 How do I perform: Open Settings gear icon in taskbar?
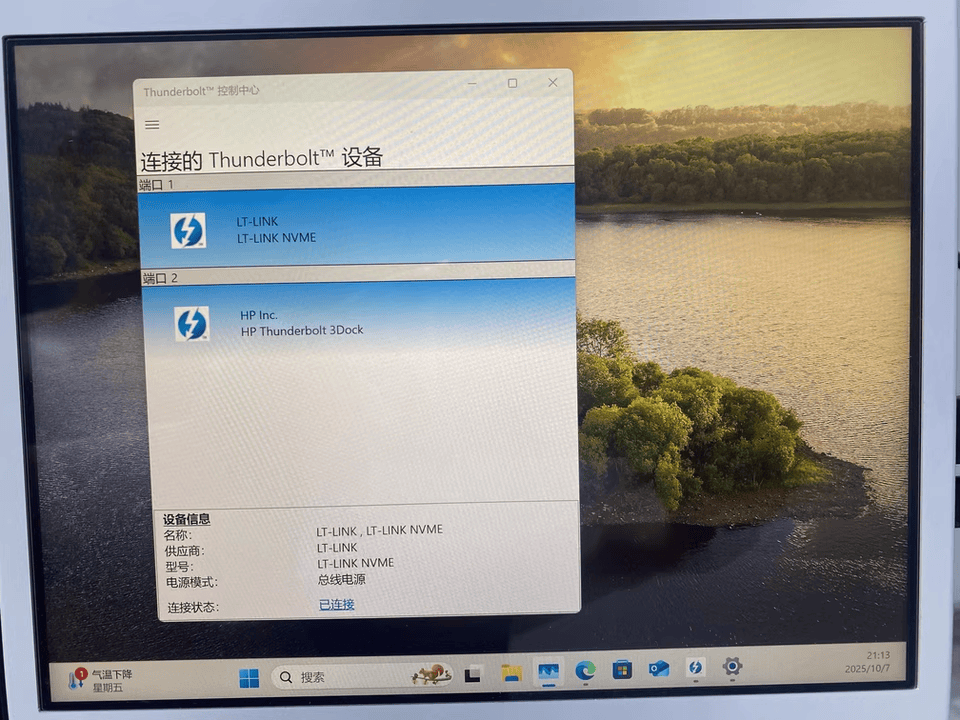click(732, 665)
